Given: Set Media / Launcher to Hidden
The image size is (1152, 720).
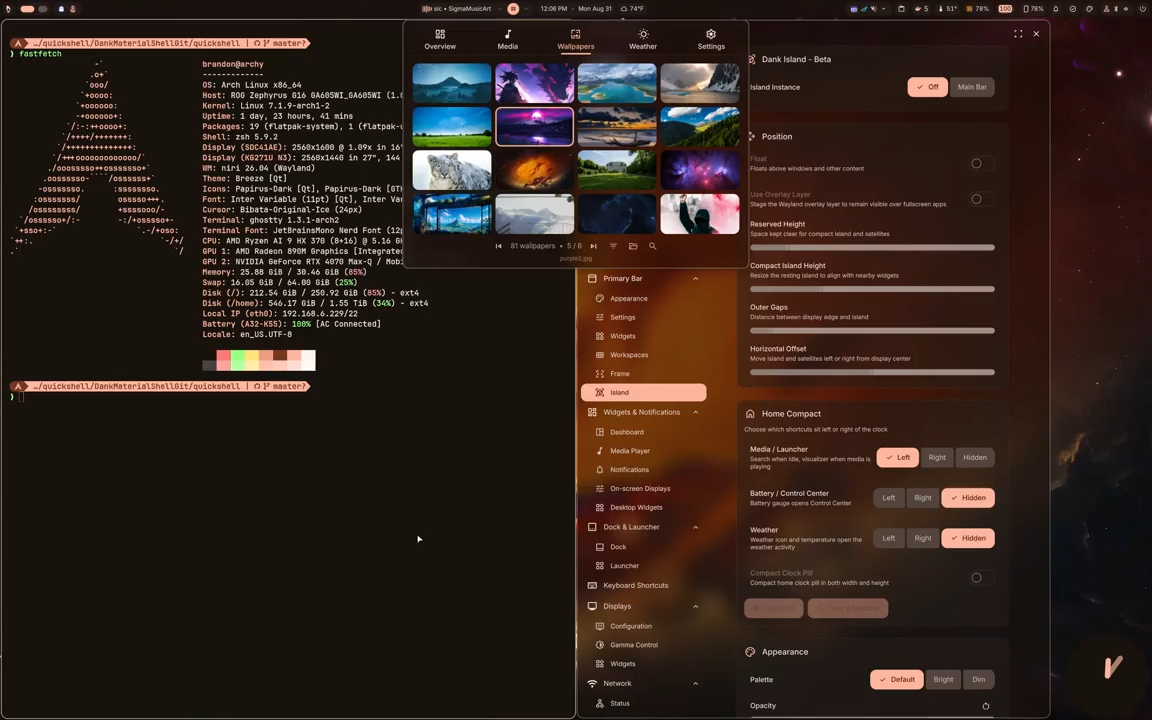Looking at the screenshot, I should coord(975,457).
